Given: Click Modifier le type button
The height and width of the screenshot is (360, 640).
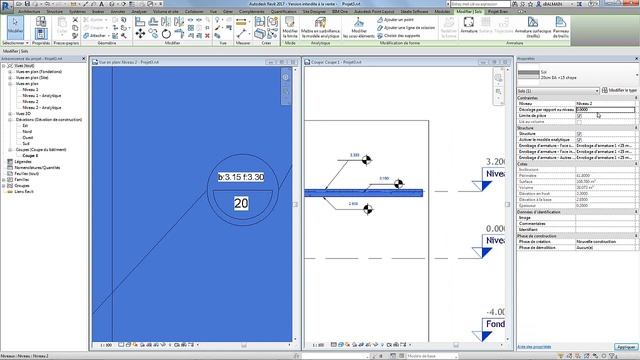Looking at the screenshot, I should click(619, 90).
